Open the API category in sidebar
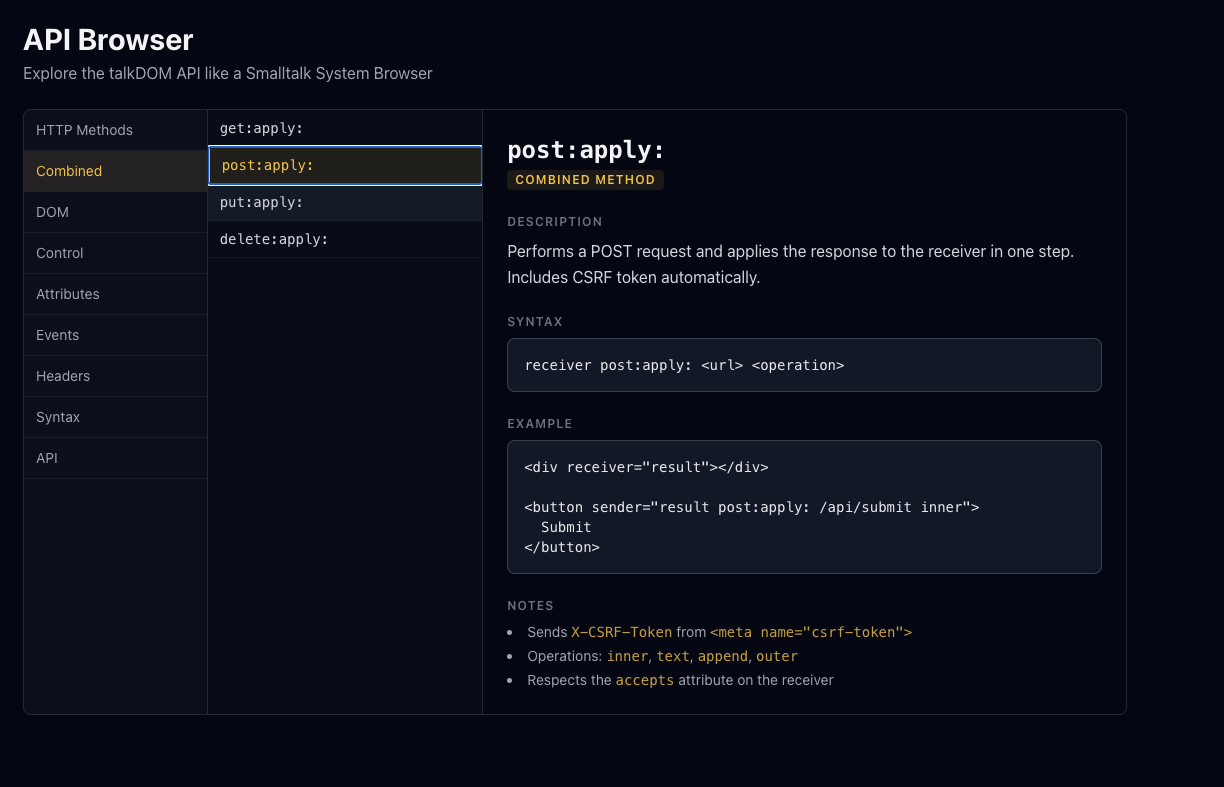1224x787 pixels. pyautogui.click(x=115, y=458)
